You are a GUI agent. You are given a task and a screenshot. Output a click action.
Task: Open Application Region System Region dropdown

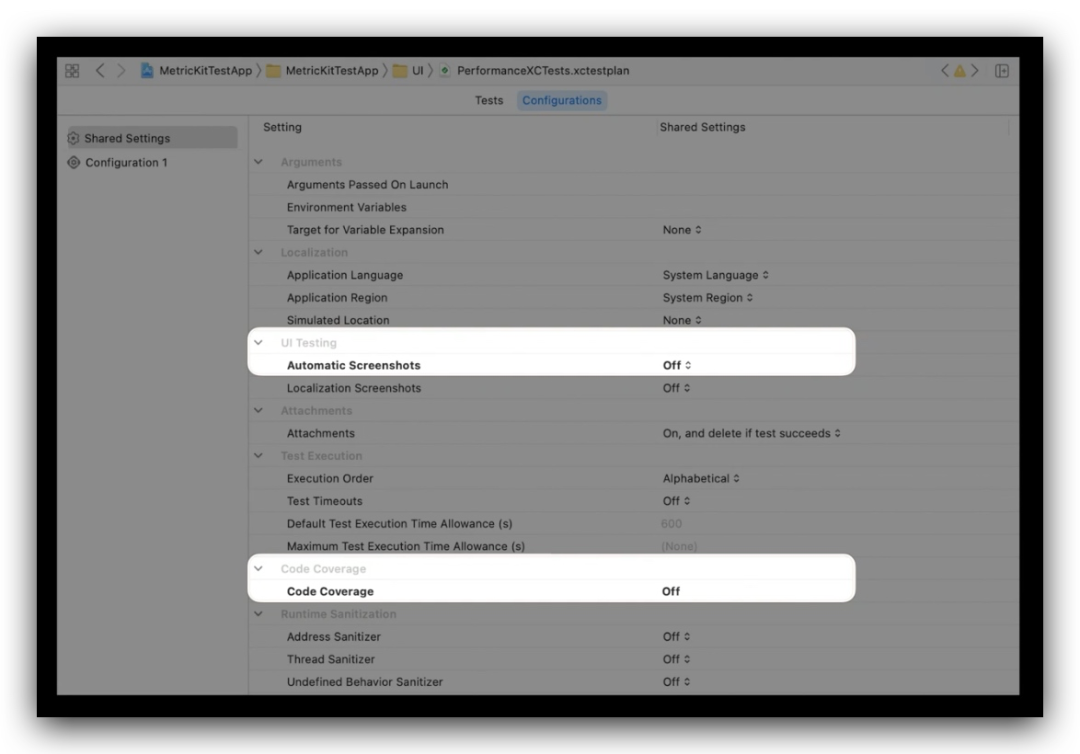708,298
